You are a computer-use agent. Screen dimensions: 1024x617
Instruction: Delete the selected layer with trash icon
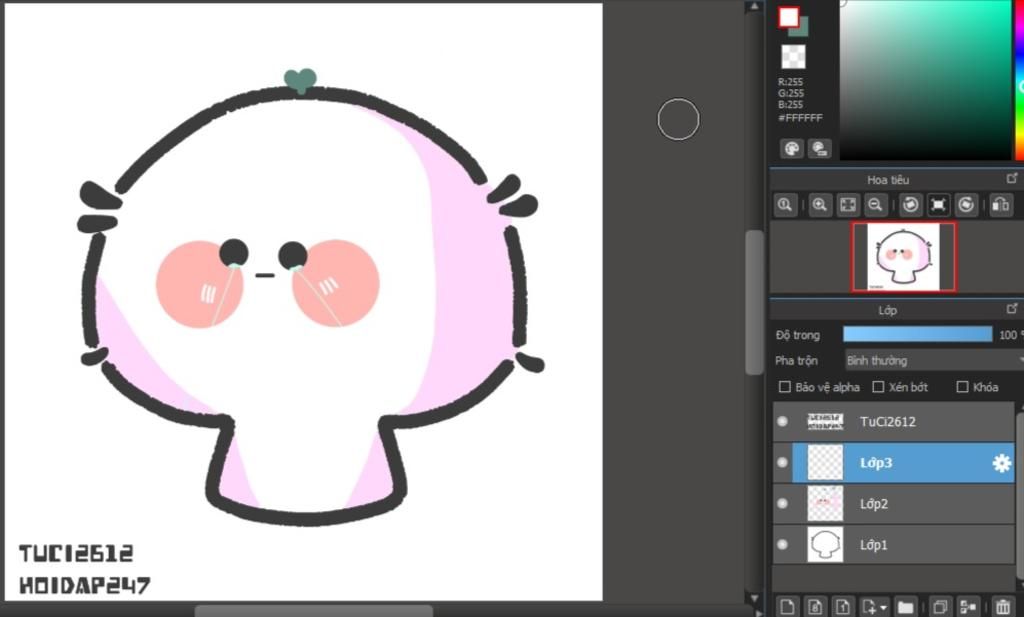tap(1002, 607)
